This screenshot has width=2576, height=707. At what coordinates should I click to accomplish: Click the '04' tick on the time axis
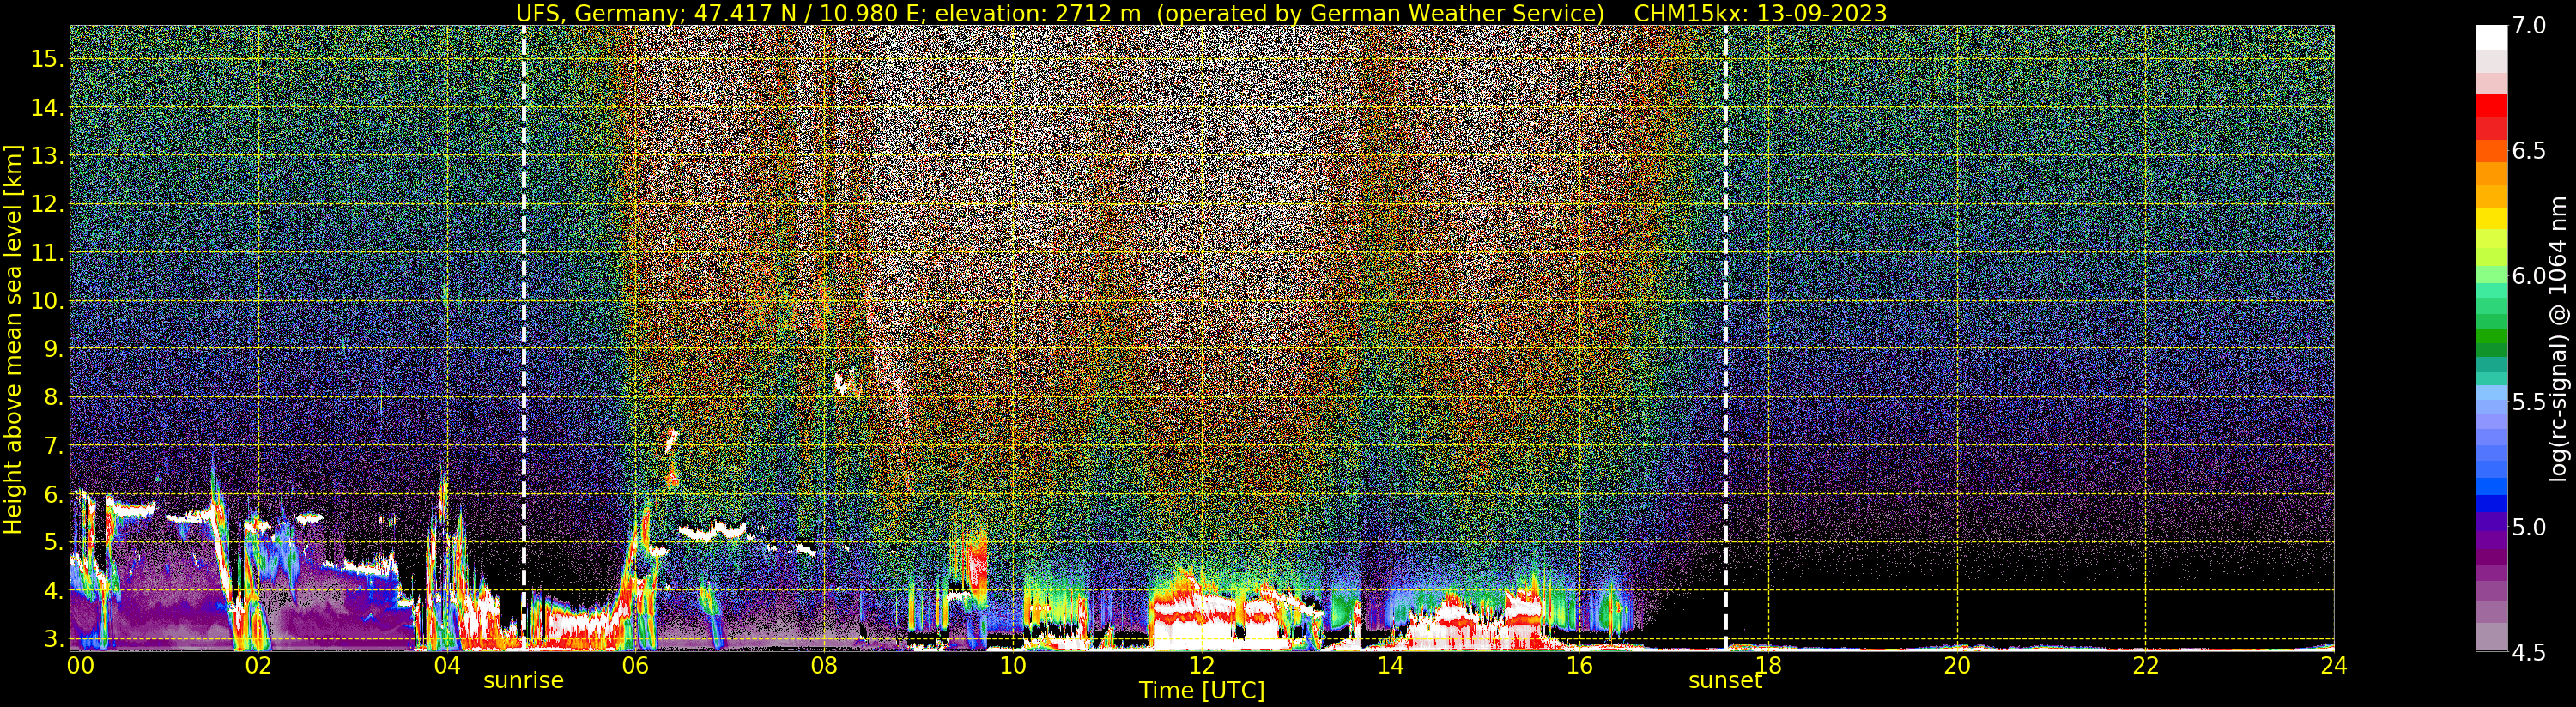point(447,665)
